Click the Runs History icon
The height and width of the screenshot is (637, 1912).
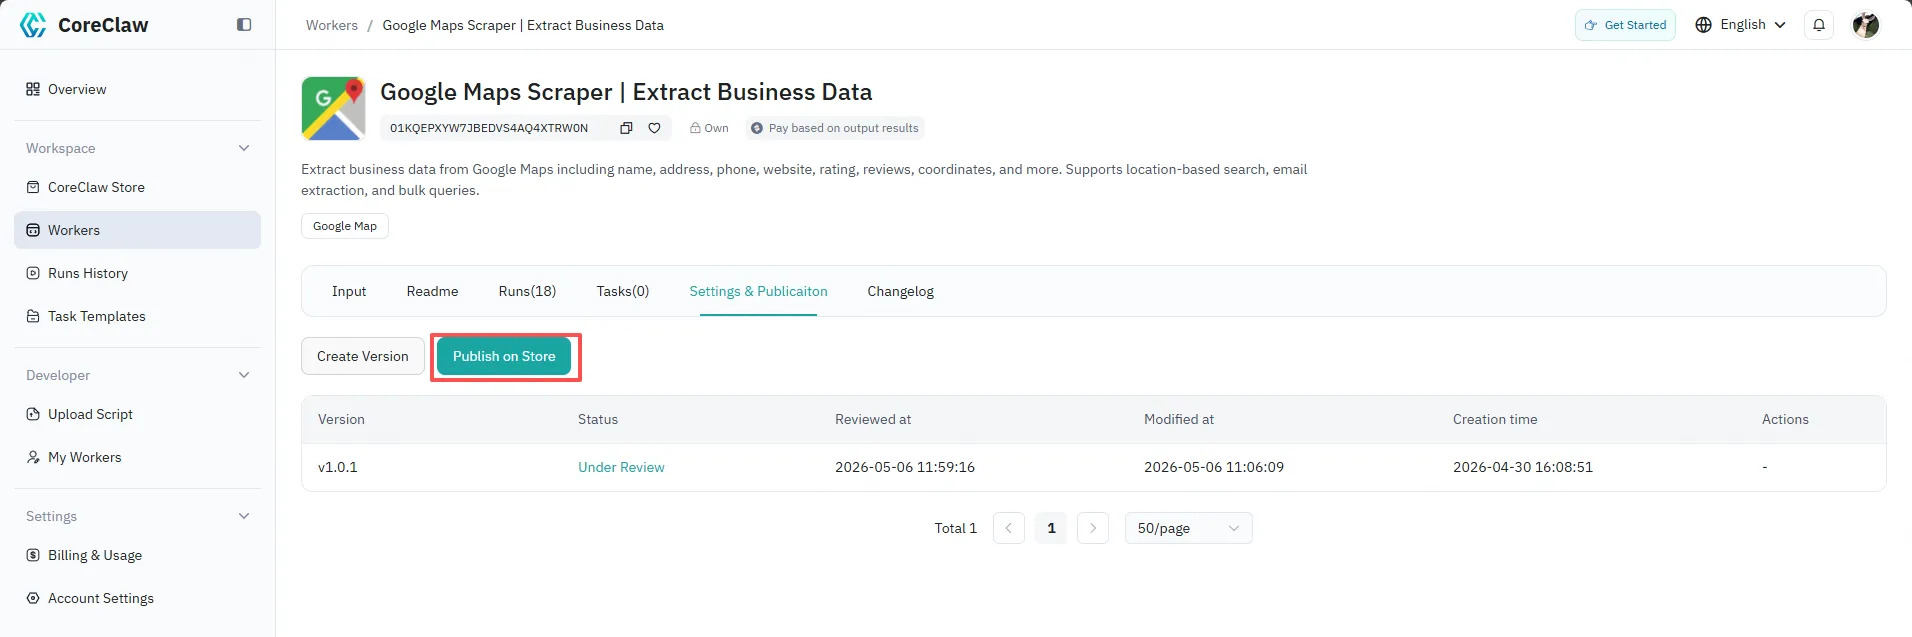point(33,273)
